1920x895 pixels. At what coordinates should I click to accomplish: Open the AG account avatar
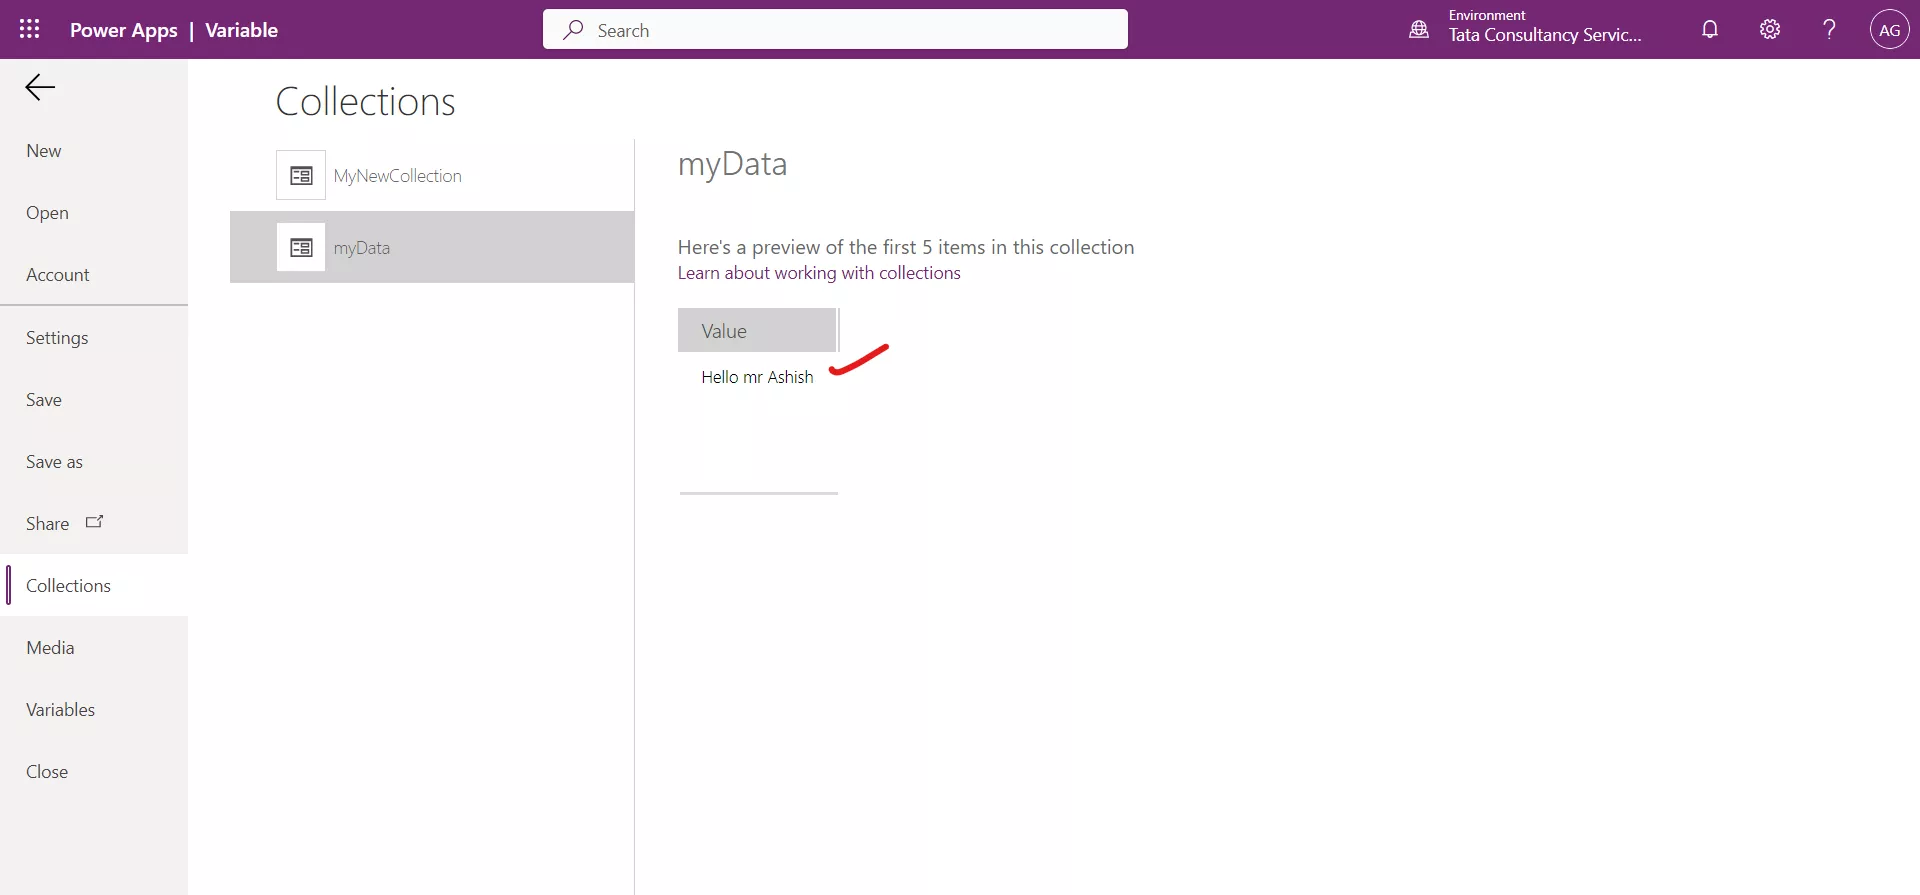click(x=1889, y=30)
